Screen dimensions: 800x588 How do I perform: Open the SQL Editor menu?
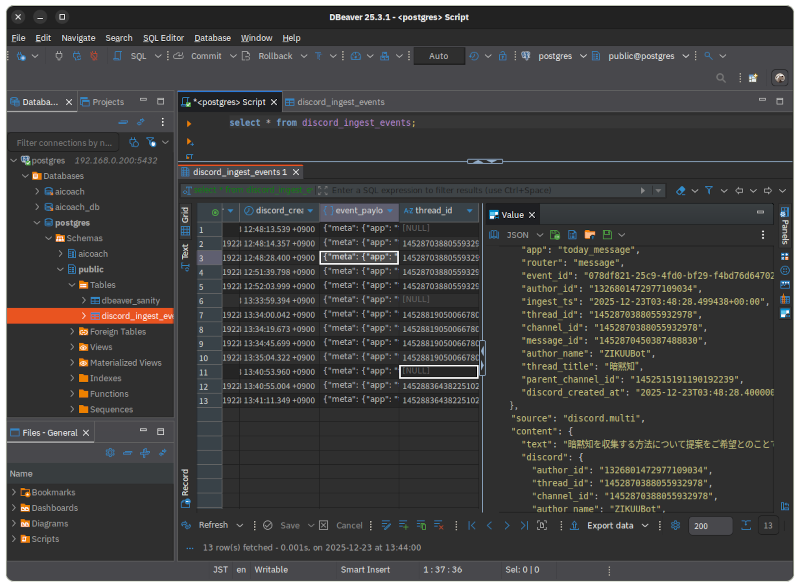[163, 38]
